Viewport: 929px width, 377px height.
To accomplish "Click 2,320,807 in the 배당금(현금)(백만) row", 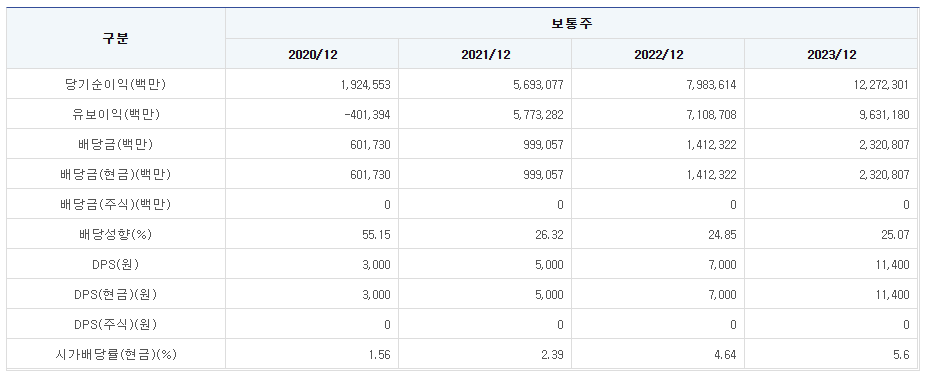I will 885,175.
